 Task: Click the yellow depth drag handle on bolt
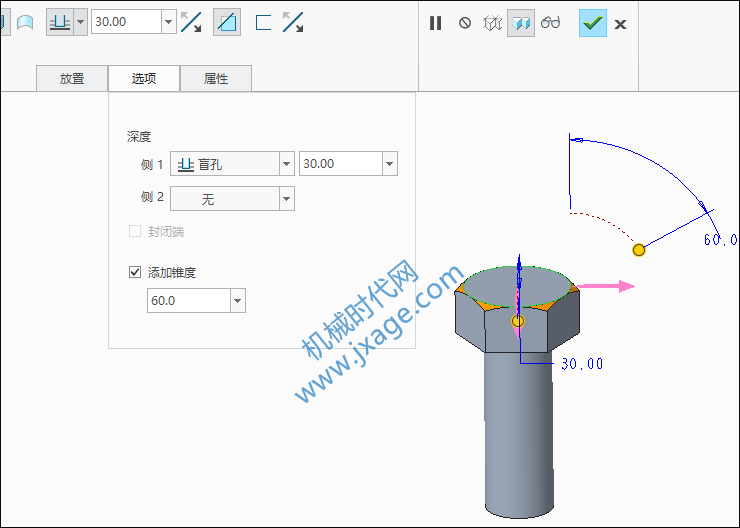point(518,321)
